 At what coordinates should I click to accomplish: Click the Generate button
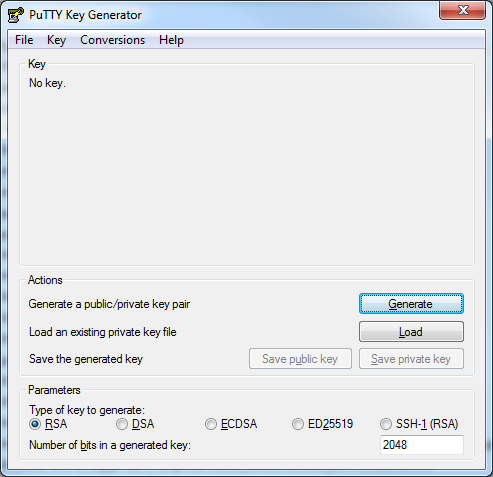point(411,304)
